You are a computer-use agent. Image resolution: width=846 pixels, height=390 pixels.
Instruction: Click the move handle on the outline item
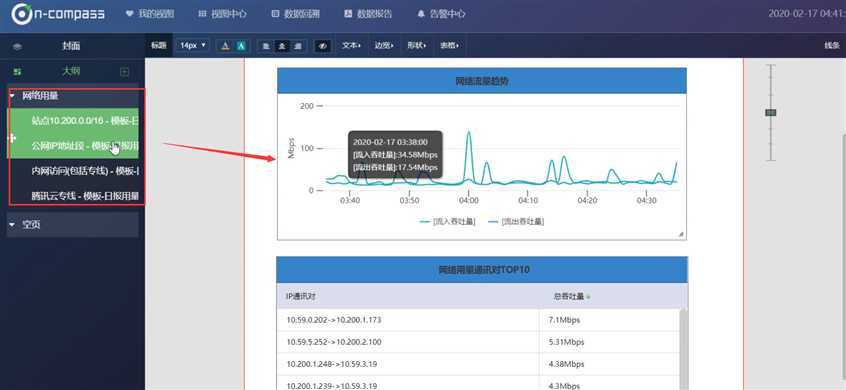pos(11,139)
